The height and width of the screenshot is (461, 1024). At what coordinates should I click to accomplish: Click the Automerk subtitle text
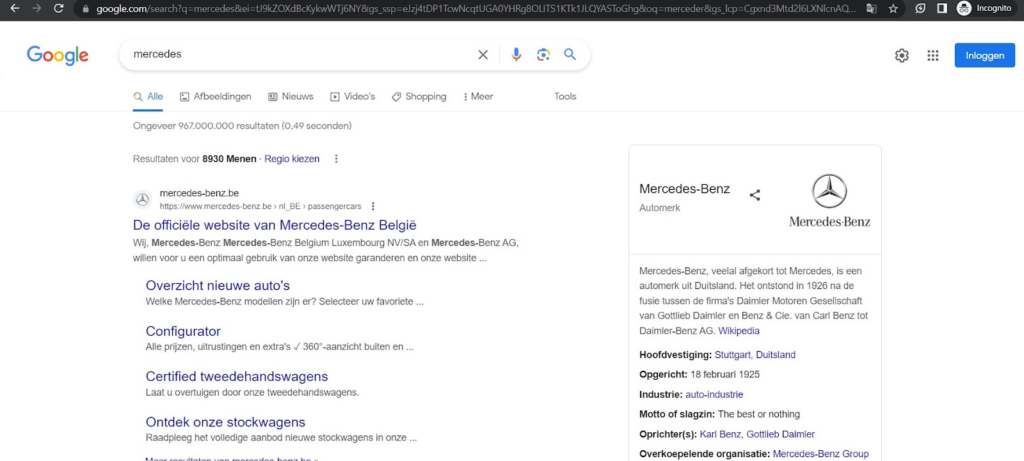pyautogui.click(x=660, y=208)
